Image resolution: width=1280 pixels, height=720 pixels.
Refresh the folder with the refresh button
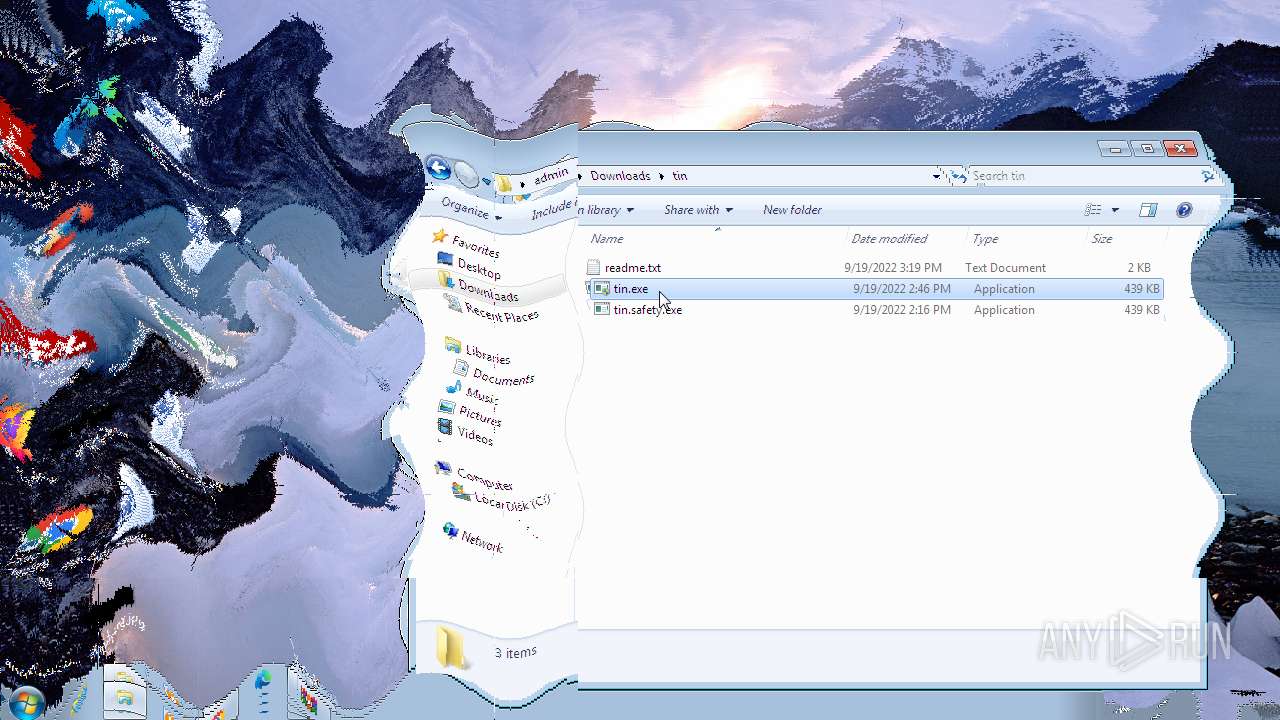point(958,176)
